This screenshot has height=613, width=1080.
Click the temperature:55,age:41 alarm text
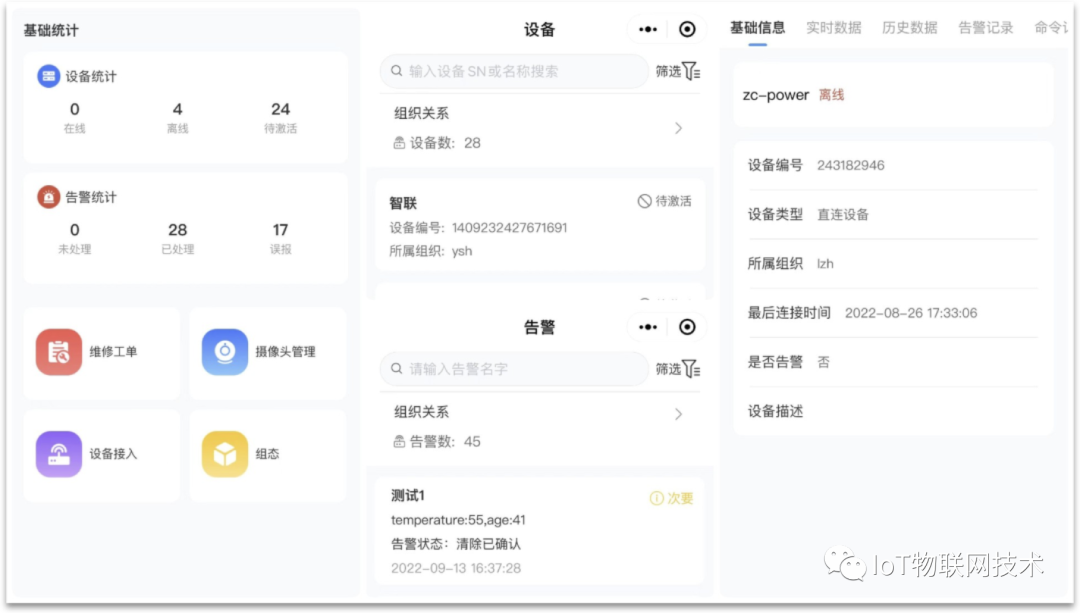point(458,520)
